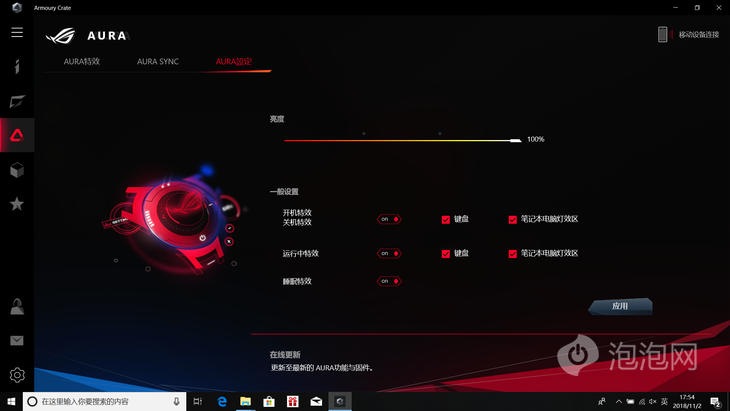Open the settings gear in sidebar
Viewport: 730px width, 411px height.
coord(17,375)
